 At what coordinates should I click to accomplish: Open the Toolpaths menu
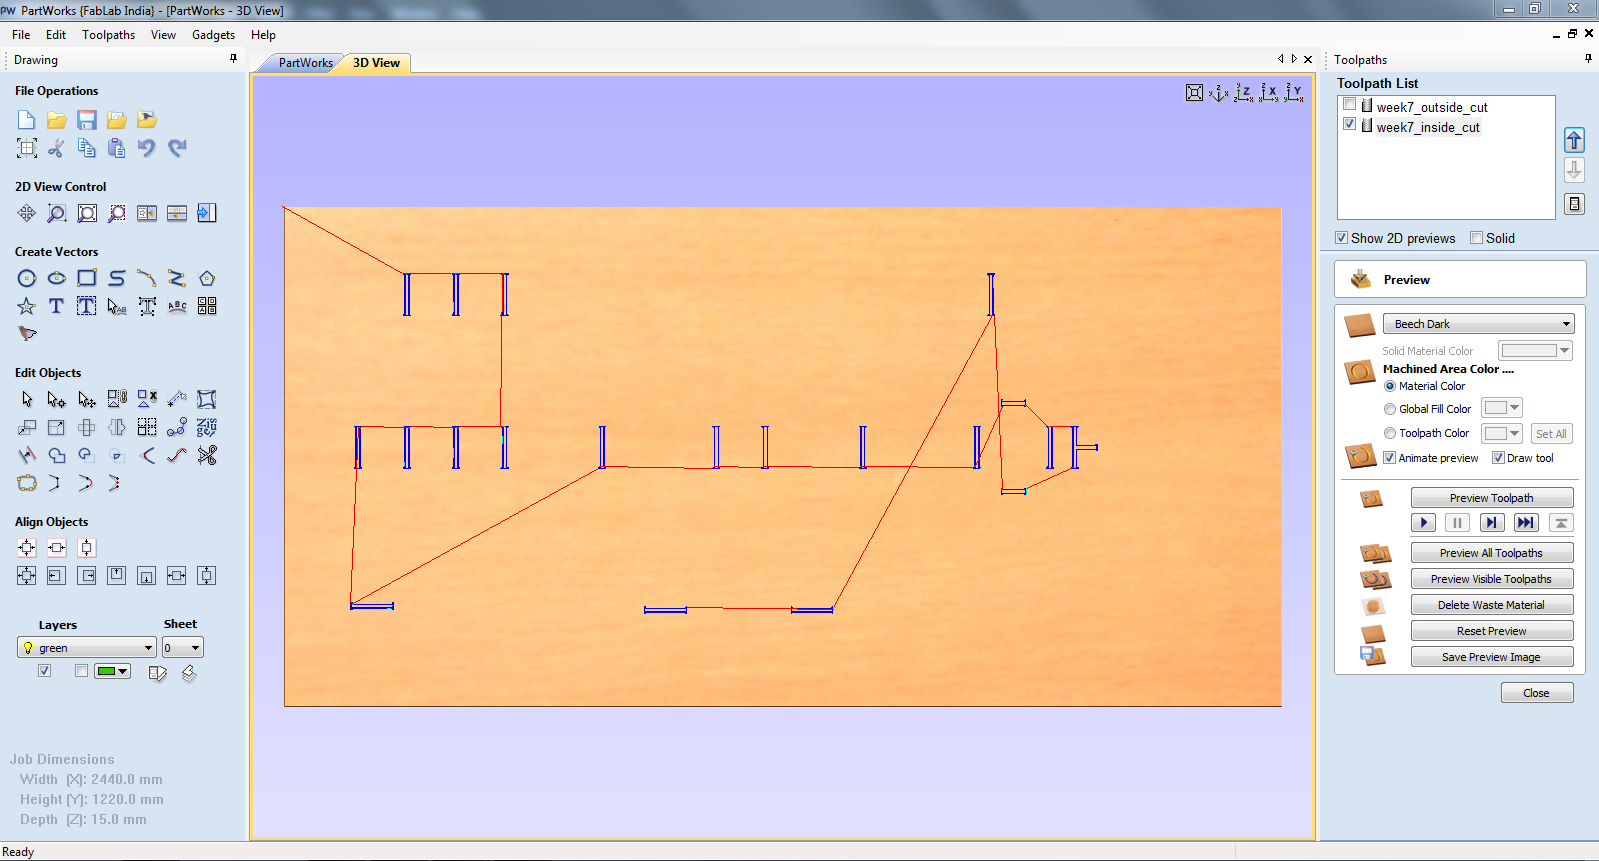click(108, 35)
